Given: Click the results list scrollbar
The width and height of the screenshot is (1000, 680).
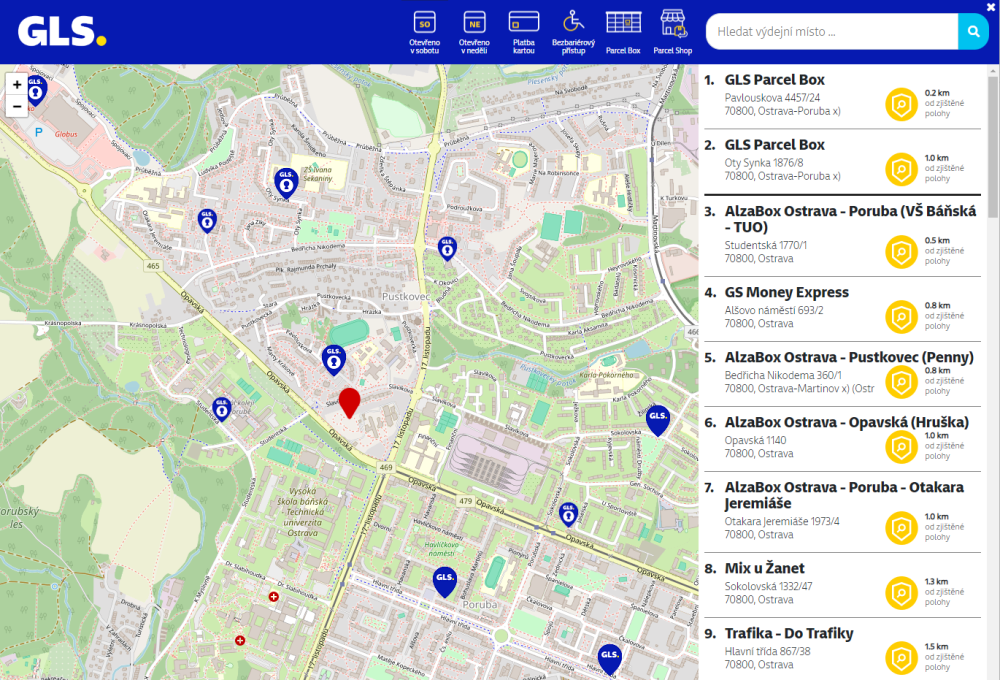Looking at the screenshot, I should [993, 147].
